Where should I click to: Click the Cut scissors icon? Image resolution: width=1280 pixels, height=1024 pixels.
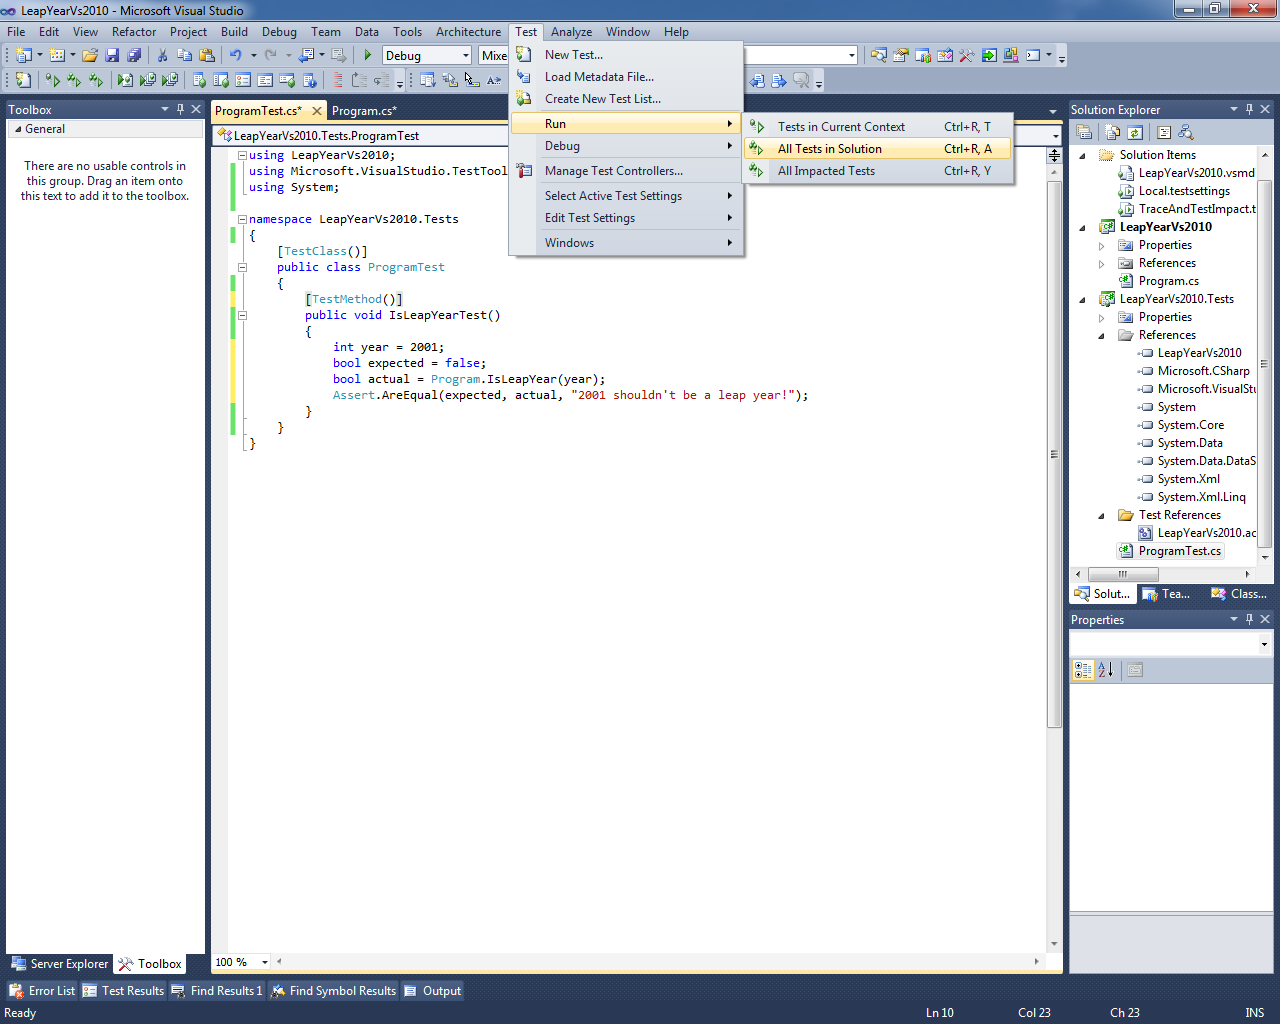tap(162, 56)
